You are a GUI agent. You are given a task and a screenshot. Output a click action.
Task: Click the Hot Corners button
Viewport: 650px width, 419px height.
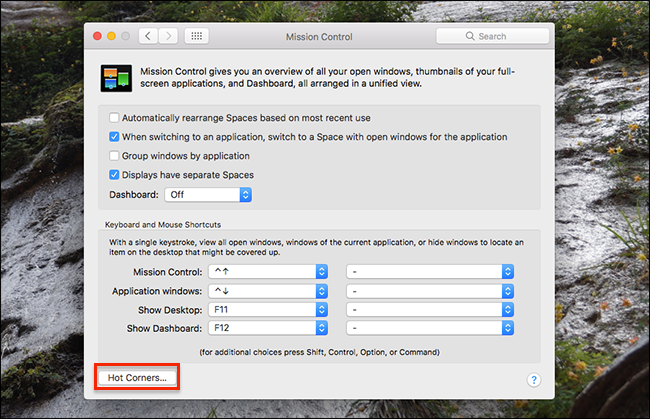(x=137, y=378)
